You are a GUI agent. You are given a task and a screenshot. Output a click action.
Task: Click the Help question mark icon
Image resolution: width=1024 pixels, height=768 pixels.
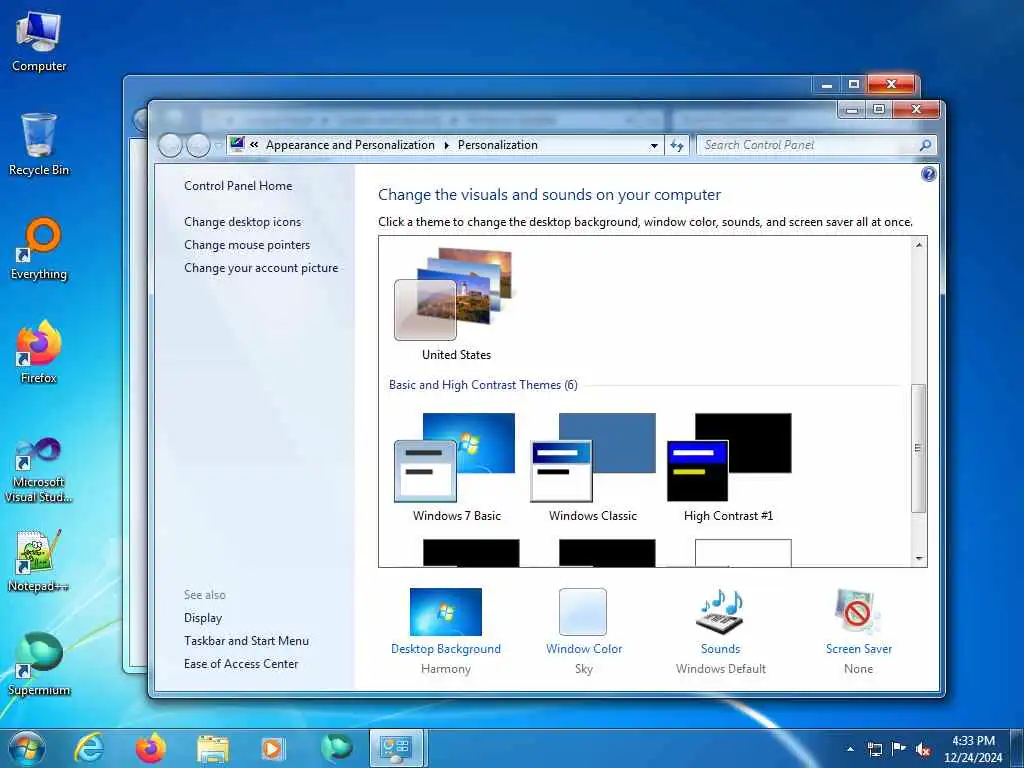pos(928,174)
